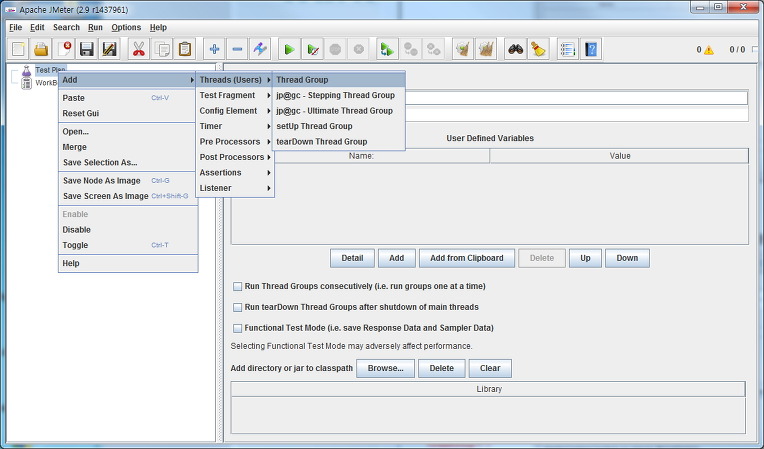Click the Clear All brooms icon
This screenshot has width=764, height=449.
486,49
